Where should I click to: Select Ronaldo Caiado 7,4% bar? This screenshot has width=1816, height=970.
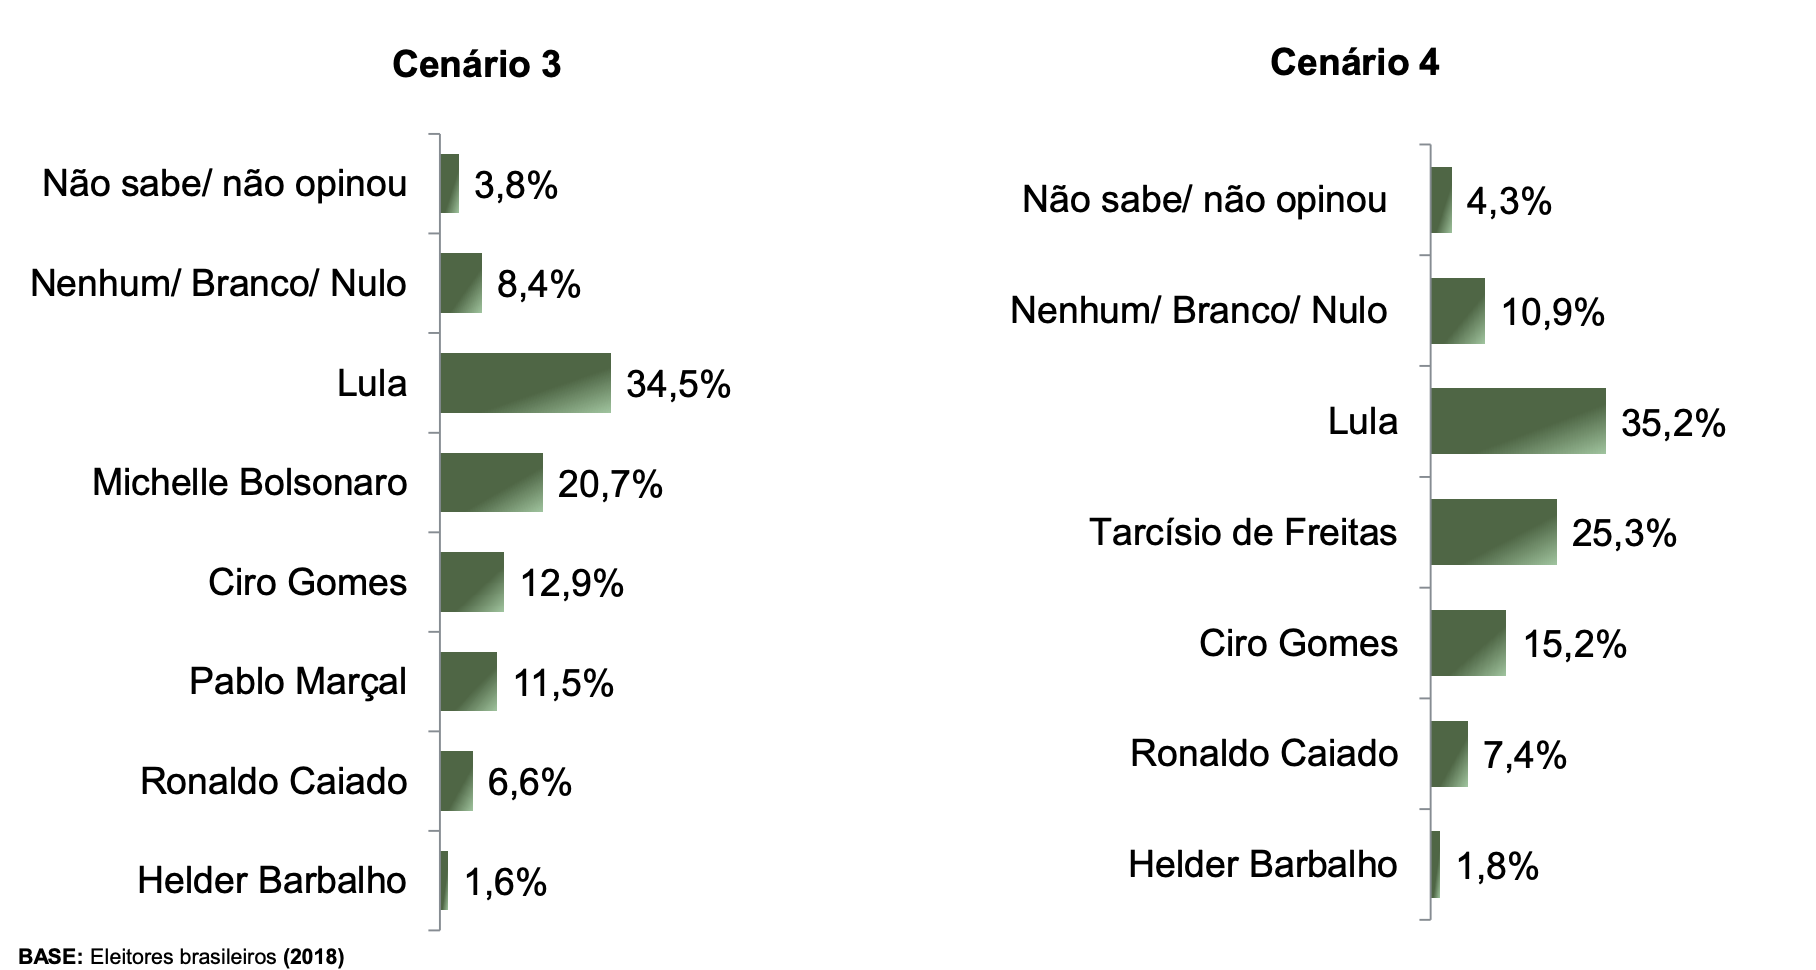(1449, 754)
